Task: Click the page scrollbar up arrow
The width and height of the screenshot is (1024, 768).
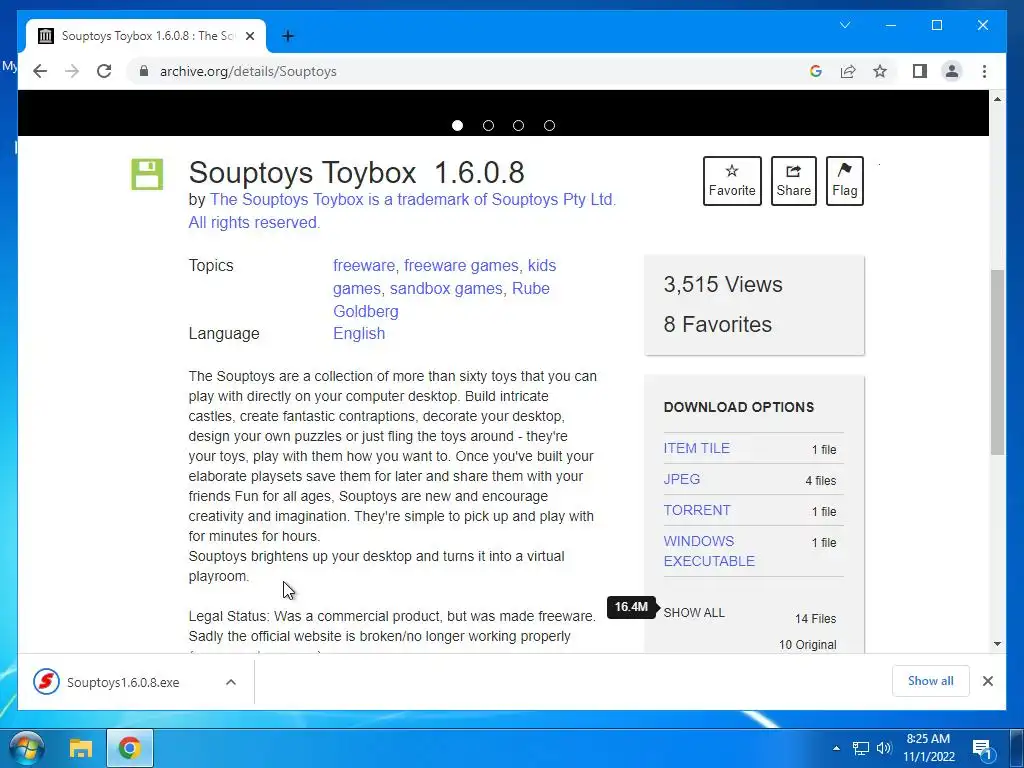Action: 997,99
